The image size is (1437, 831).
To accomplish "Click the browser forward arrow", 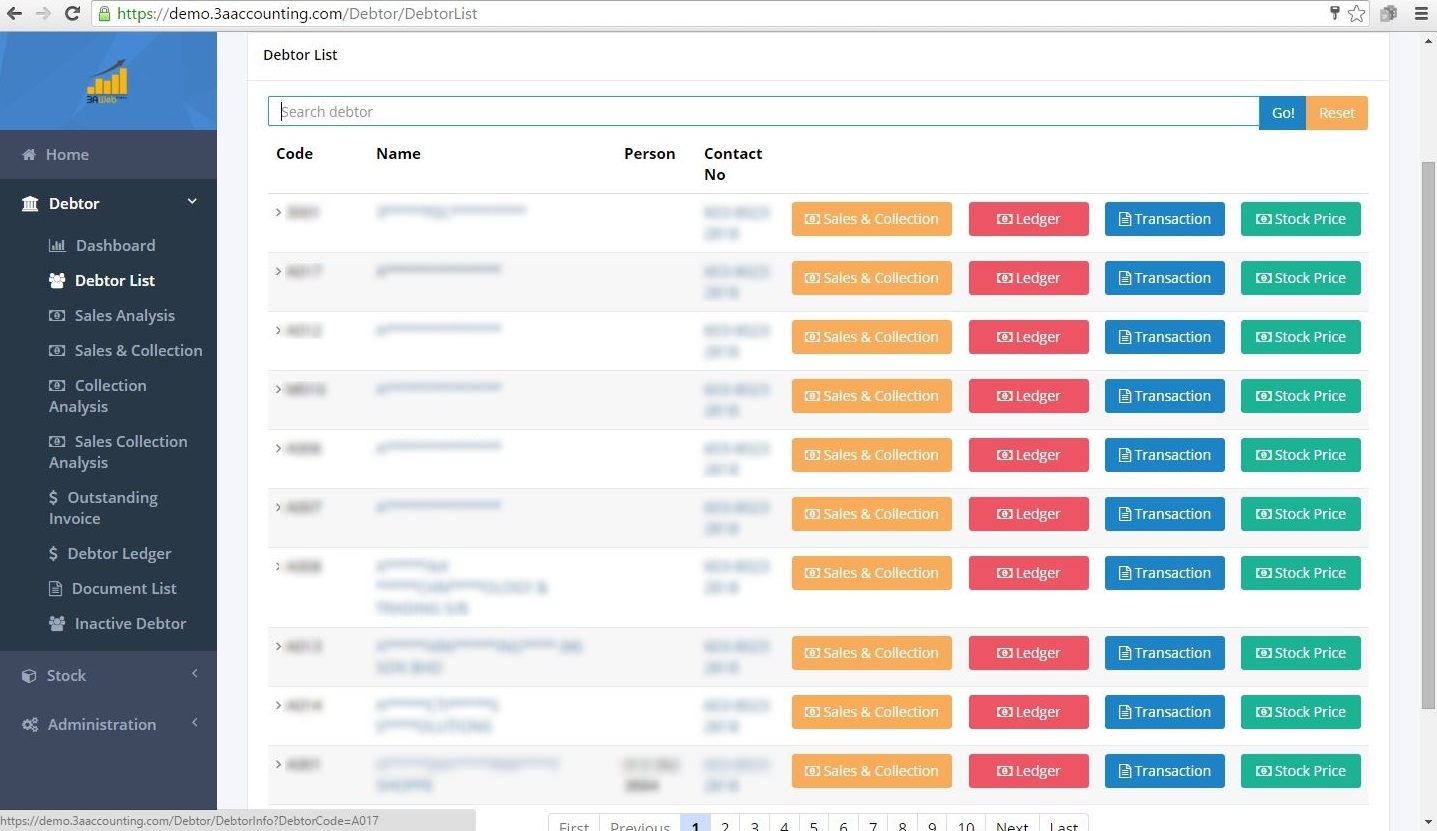I will click(x=43, y=14).
